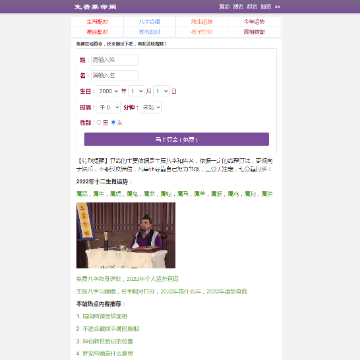
Task: Open the 名字配对打分 link
Action: [x=138, y=291]
